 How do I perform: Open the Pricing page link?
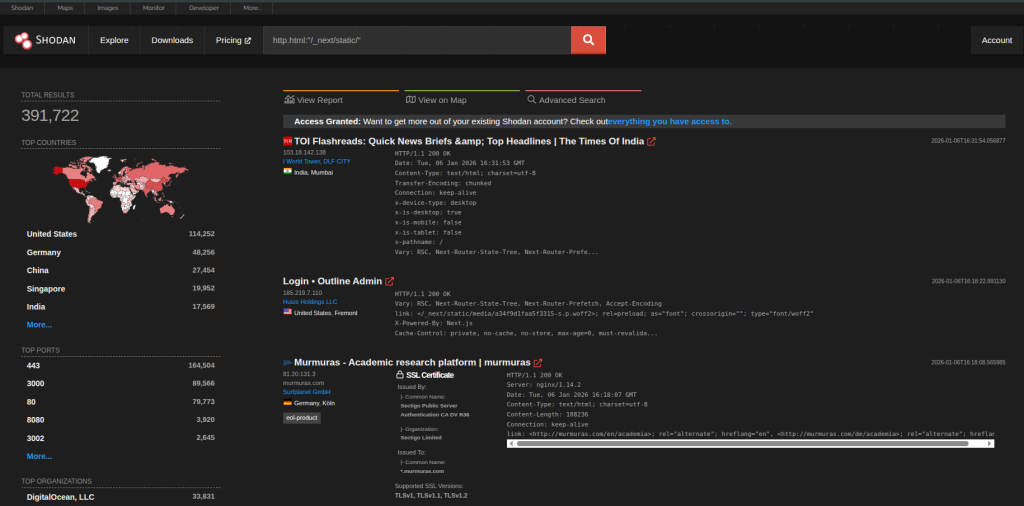pyautogui.click(x=233, y=40)
